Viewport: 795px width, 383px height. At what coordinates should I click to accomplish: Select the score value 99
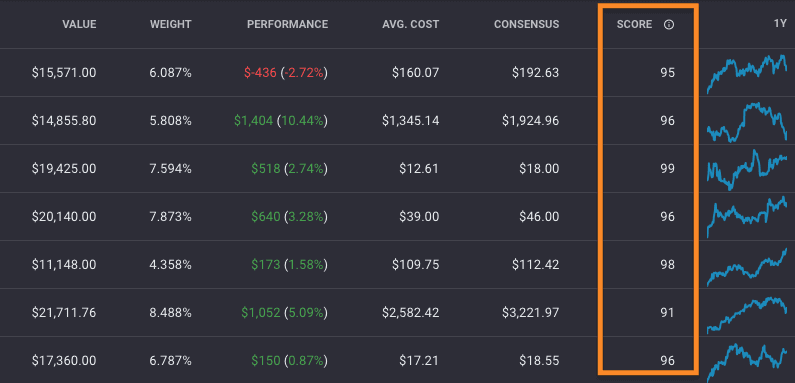point(668,168)
